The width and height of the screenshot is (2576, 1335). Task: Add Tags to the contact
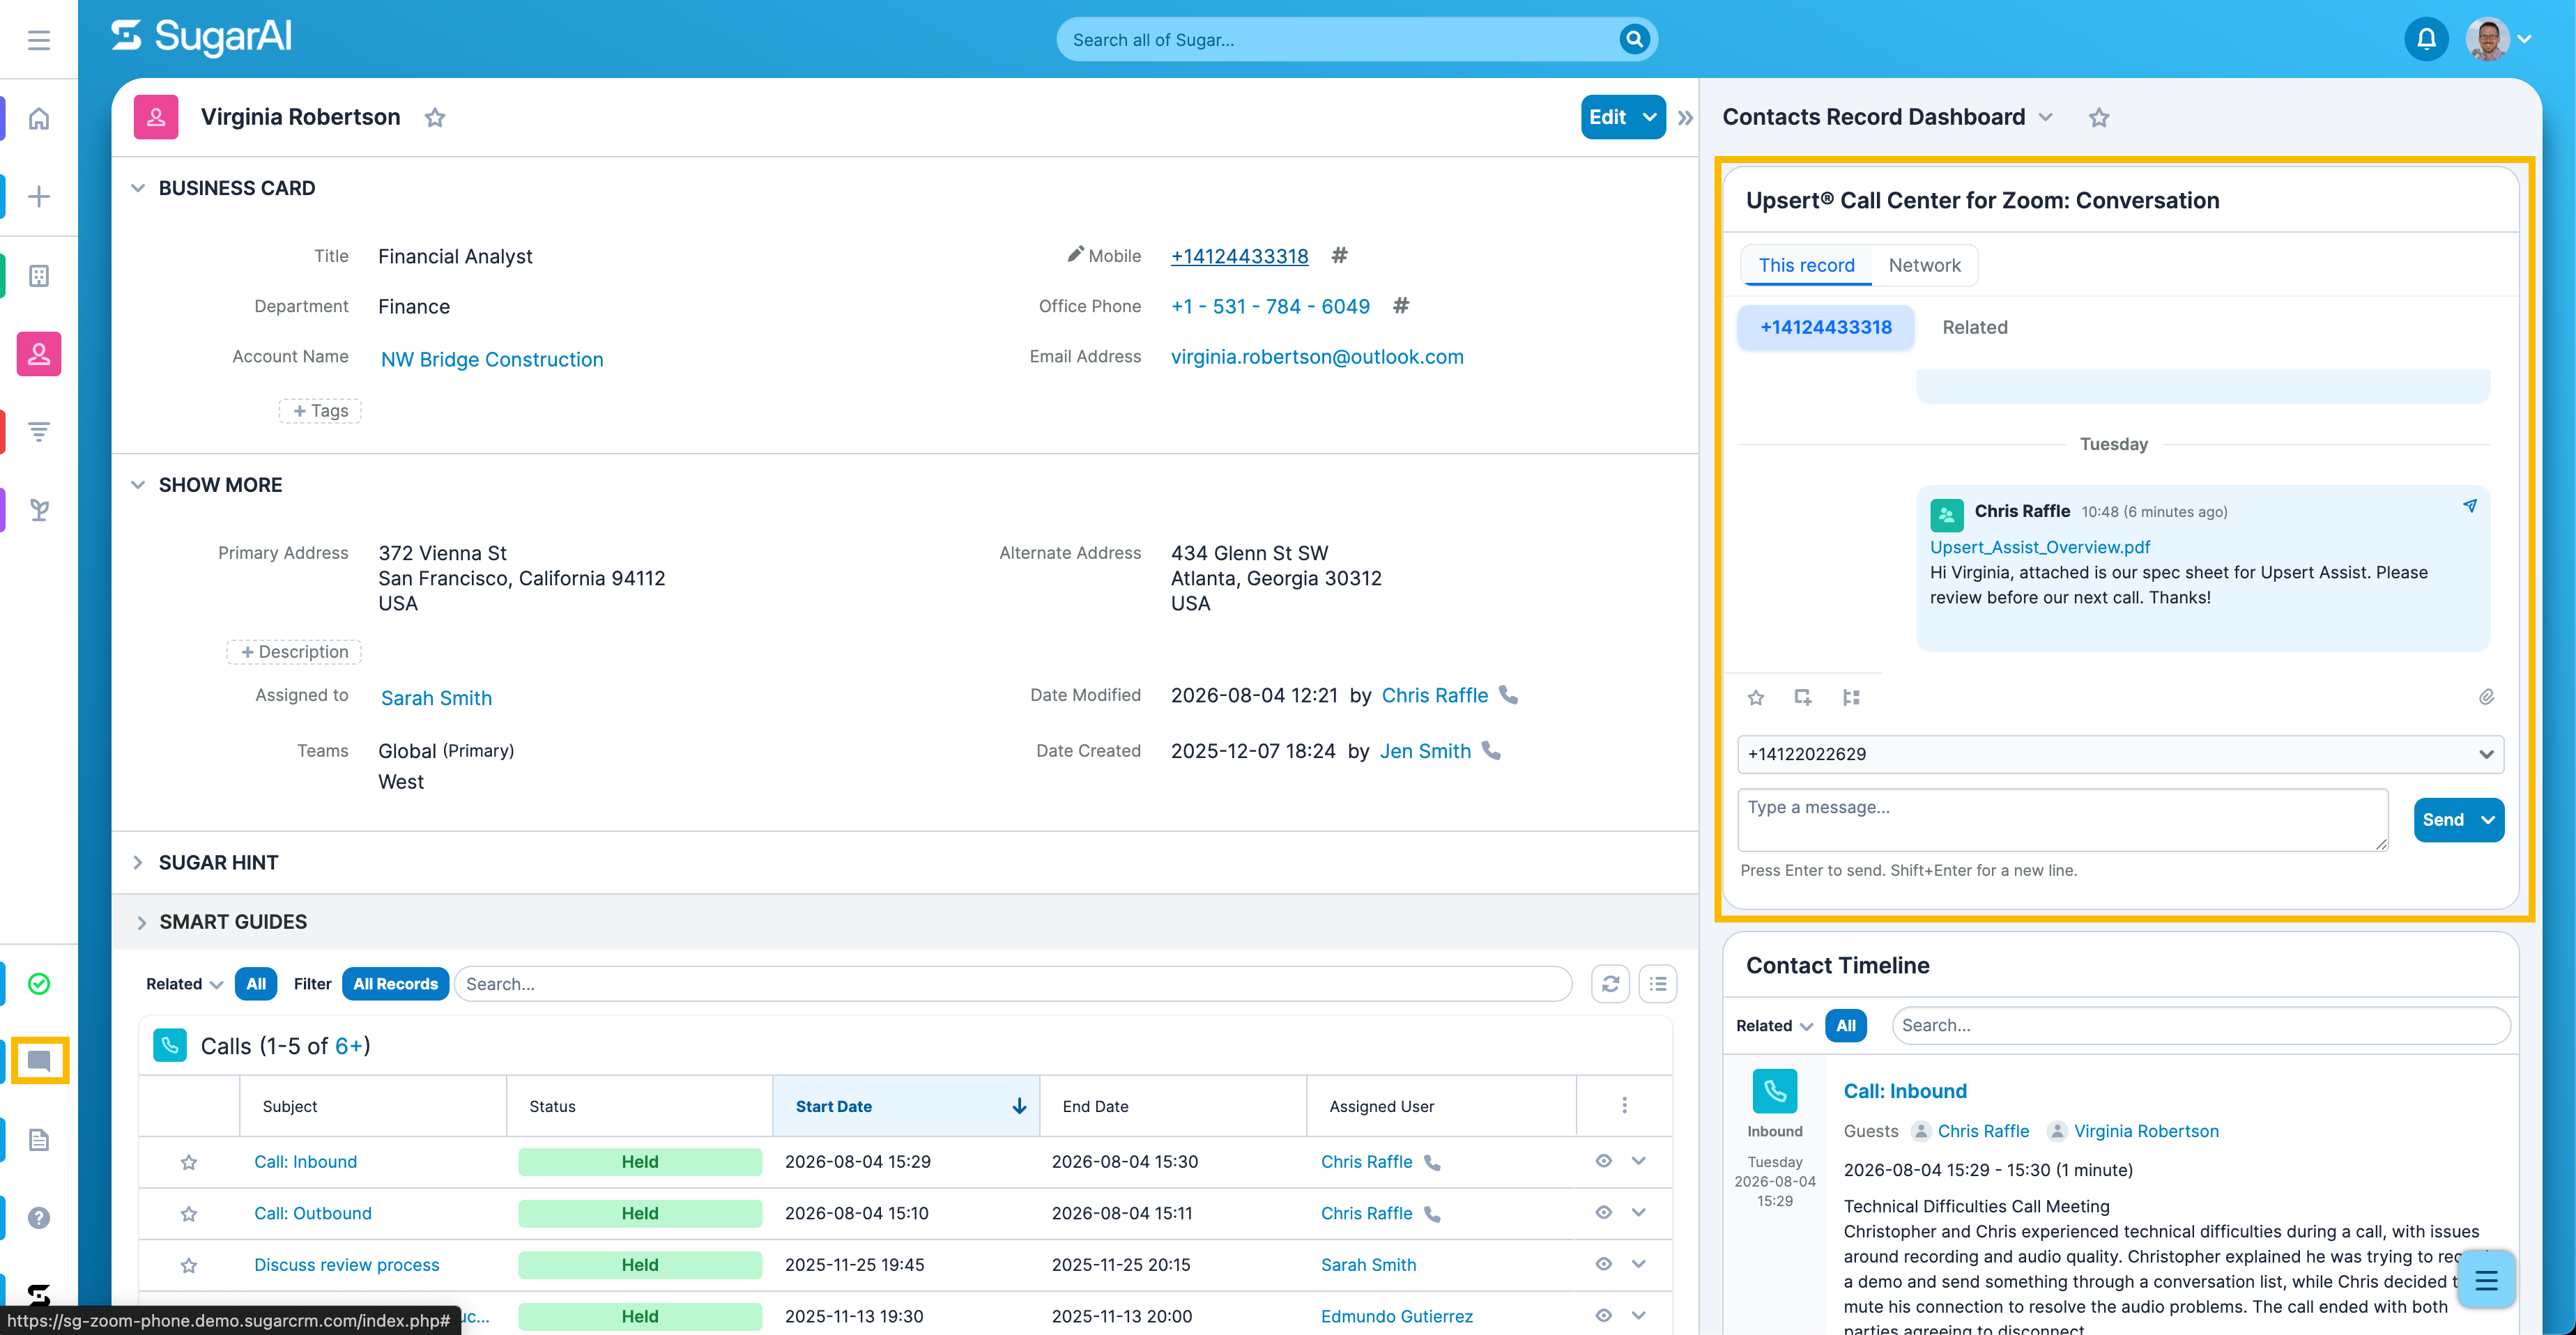pyautogui.click(x=320, y=411)
